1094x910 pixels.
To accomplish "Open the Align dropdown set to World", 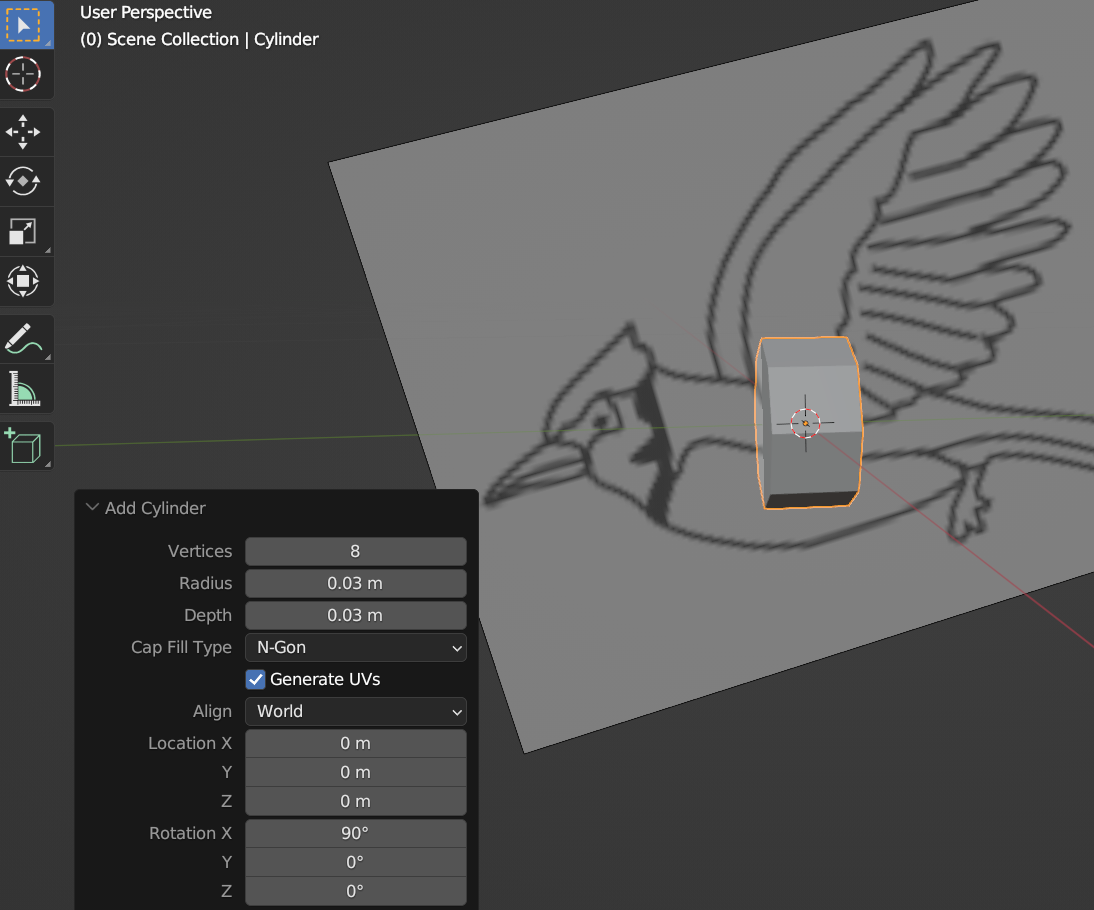I will (355, 712).
